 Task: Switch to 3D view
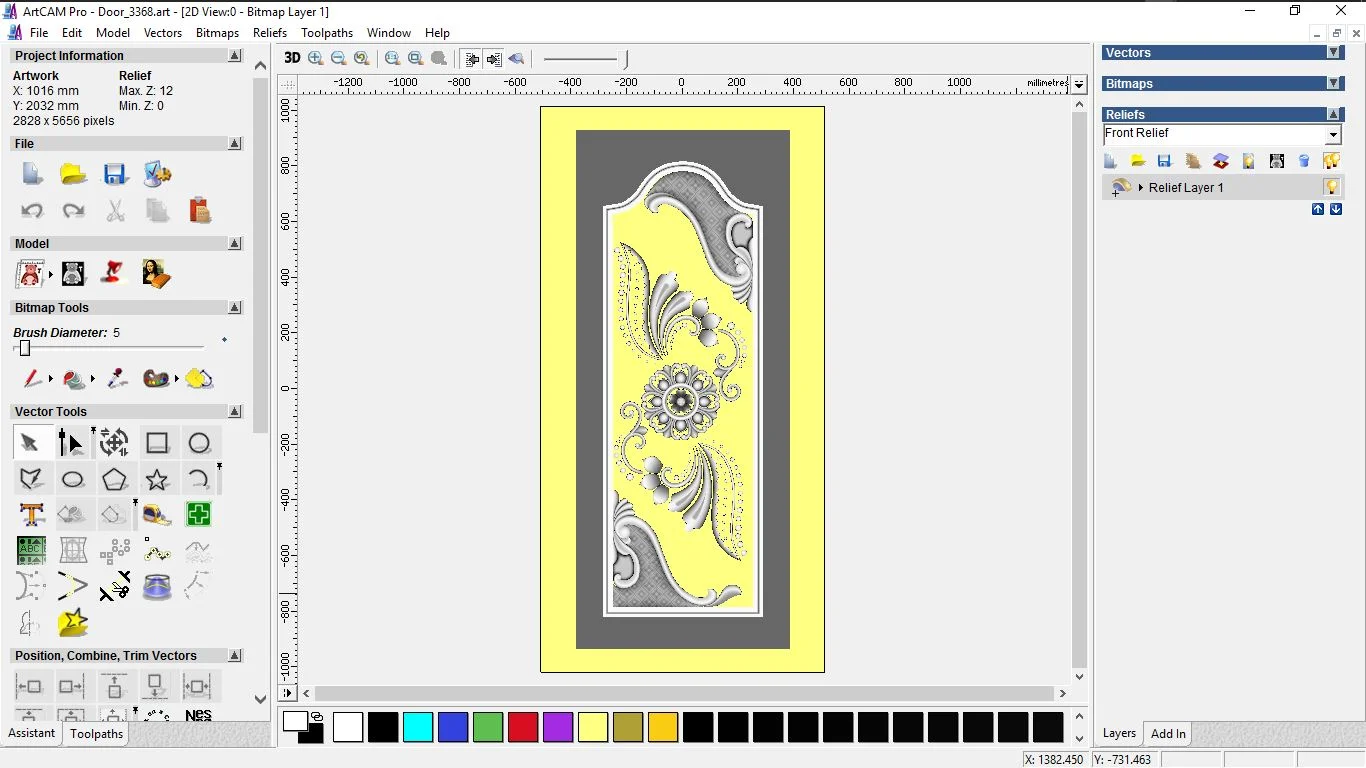coord(292,59)
